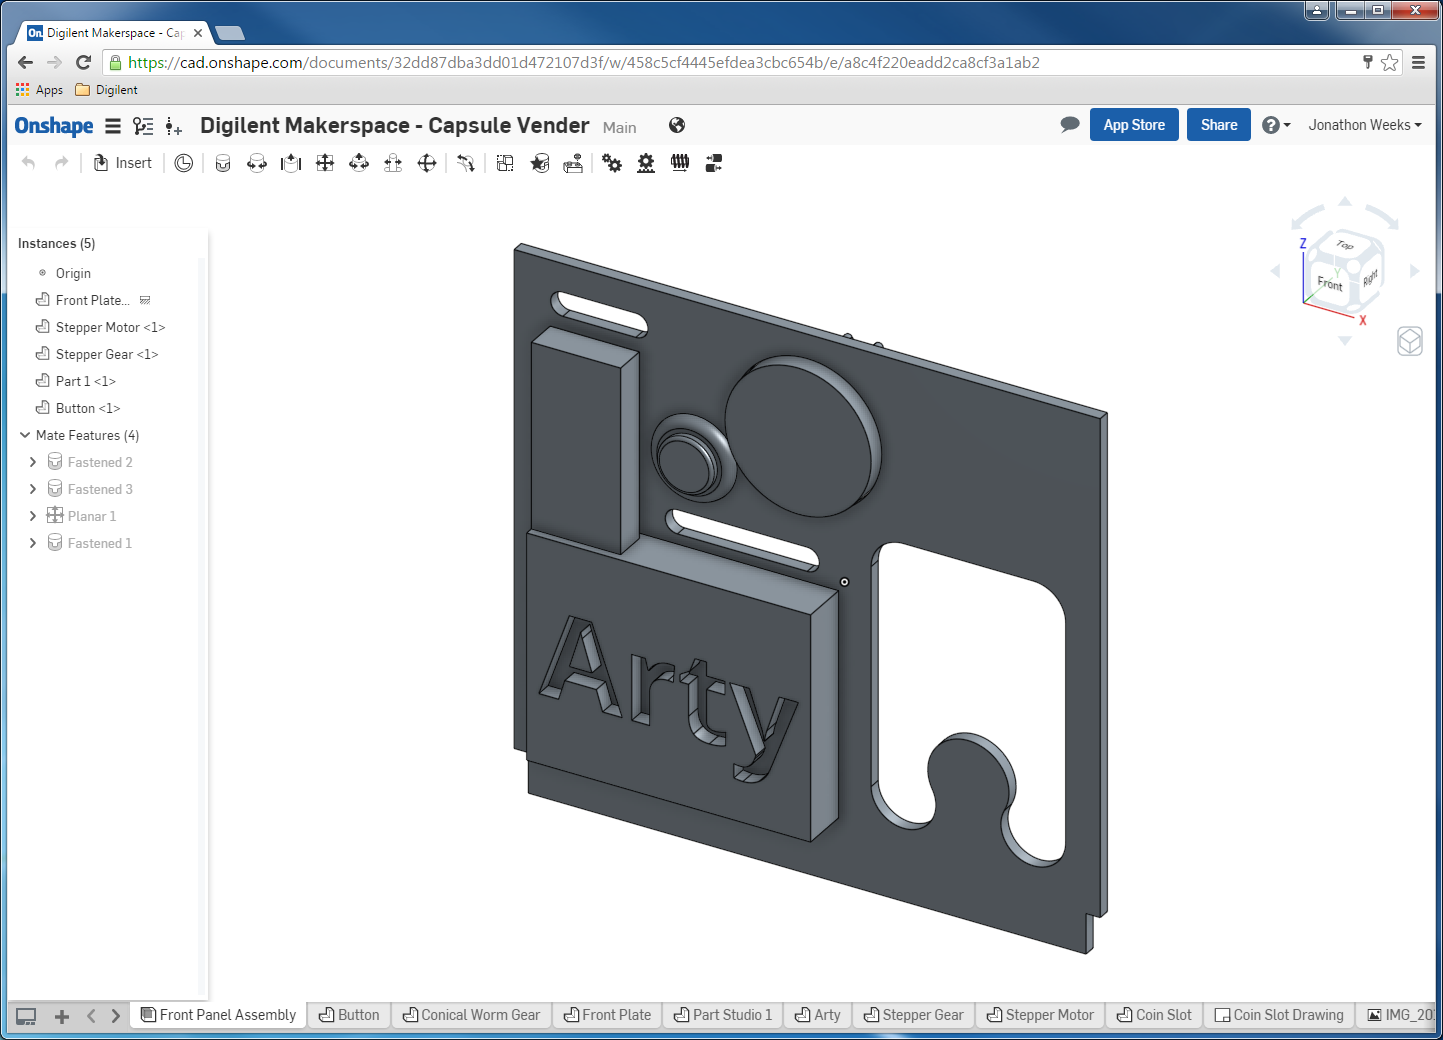Viewport: 1443px width, 1040px height.
Task: Select the star-marked mate connector tool
Action: tap(540, 163)
